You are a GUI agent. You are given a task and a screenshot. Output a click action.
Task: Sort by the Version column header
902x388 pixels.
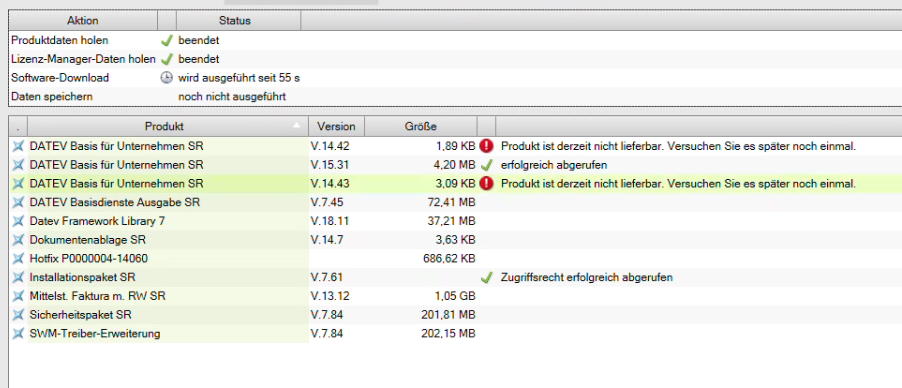337,126
